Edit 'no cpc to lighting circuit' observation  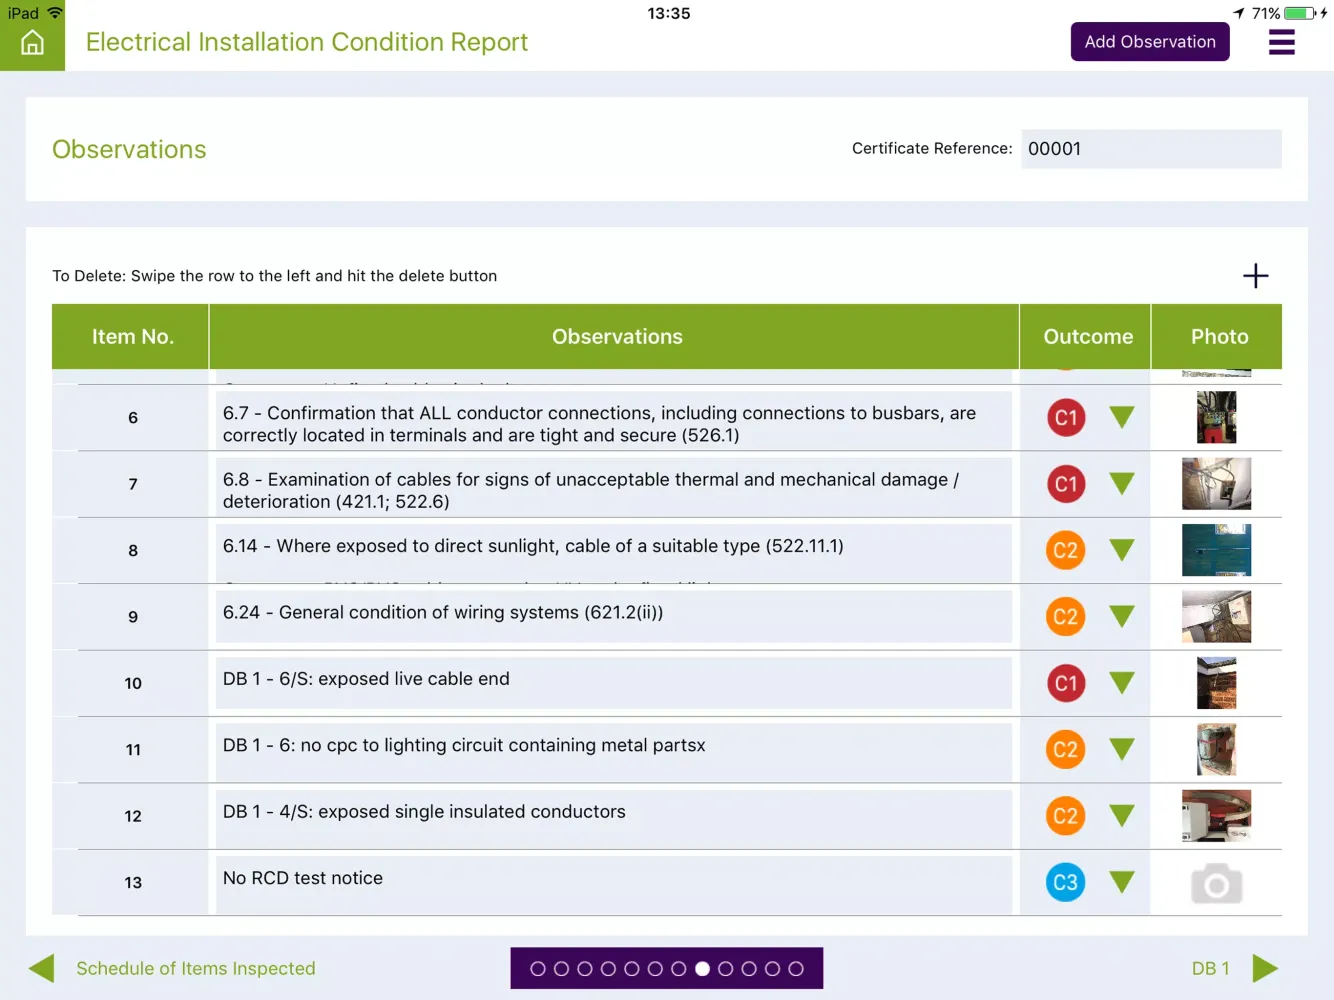(613, 750)
